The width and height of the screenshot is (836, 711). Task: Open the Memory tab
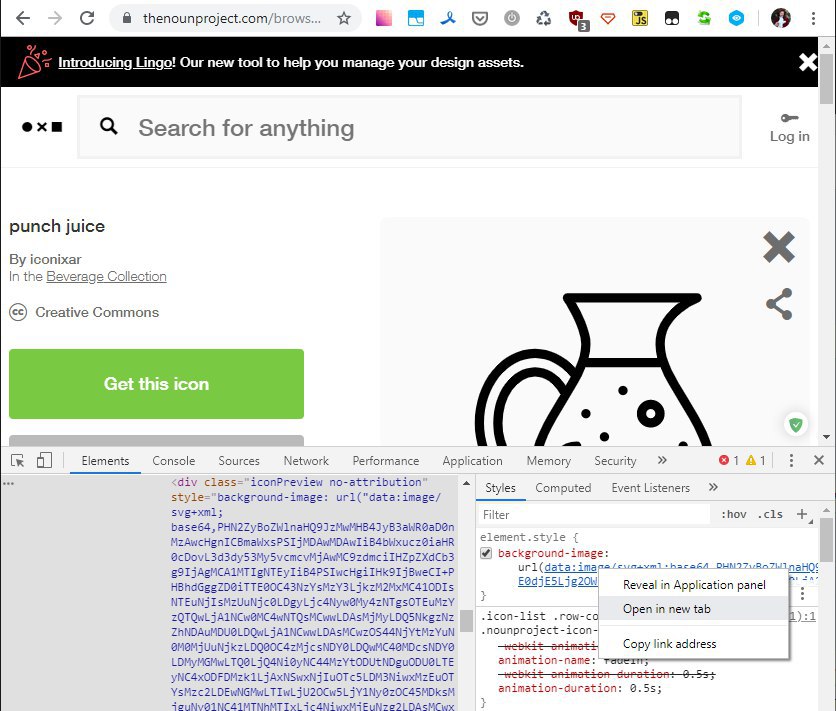pyautogui.click(x=549, y=460)
